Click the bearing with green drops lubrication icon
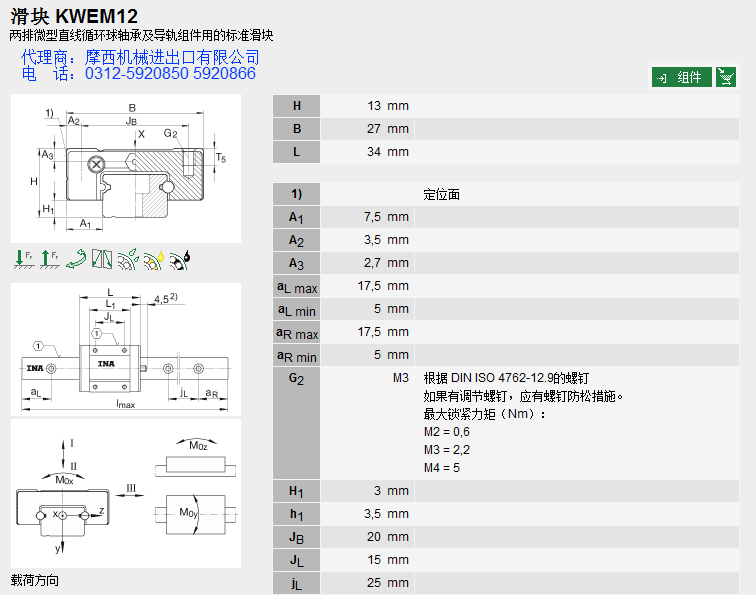 128,259
